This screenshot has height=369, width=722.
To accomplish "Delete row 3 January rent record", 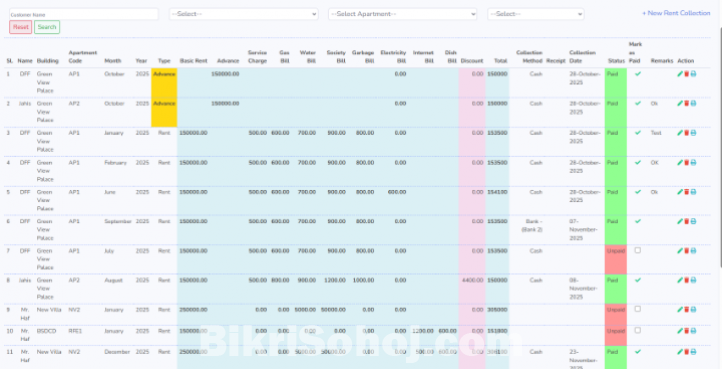I will [x=687, y=133].
